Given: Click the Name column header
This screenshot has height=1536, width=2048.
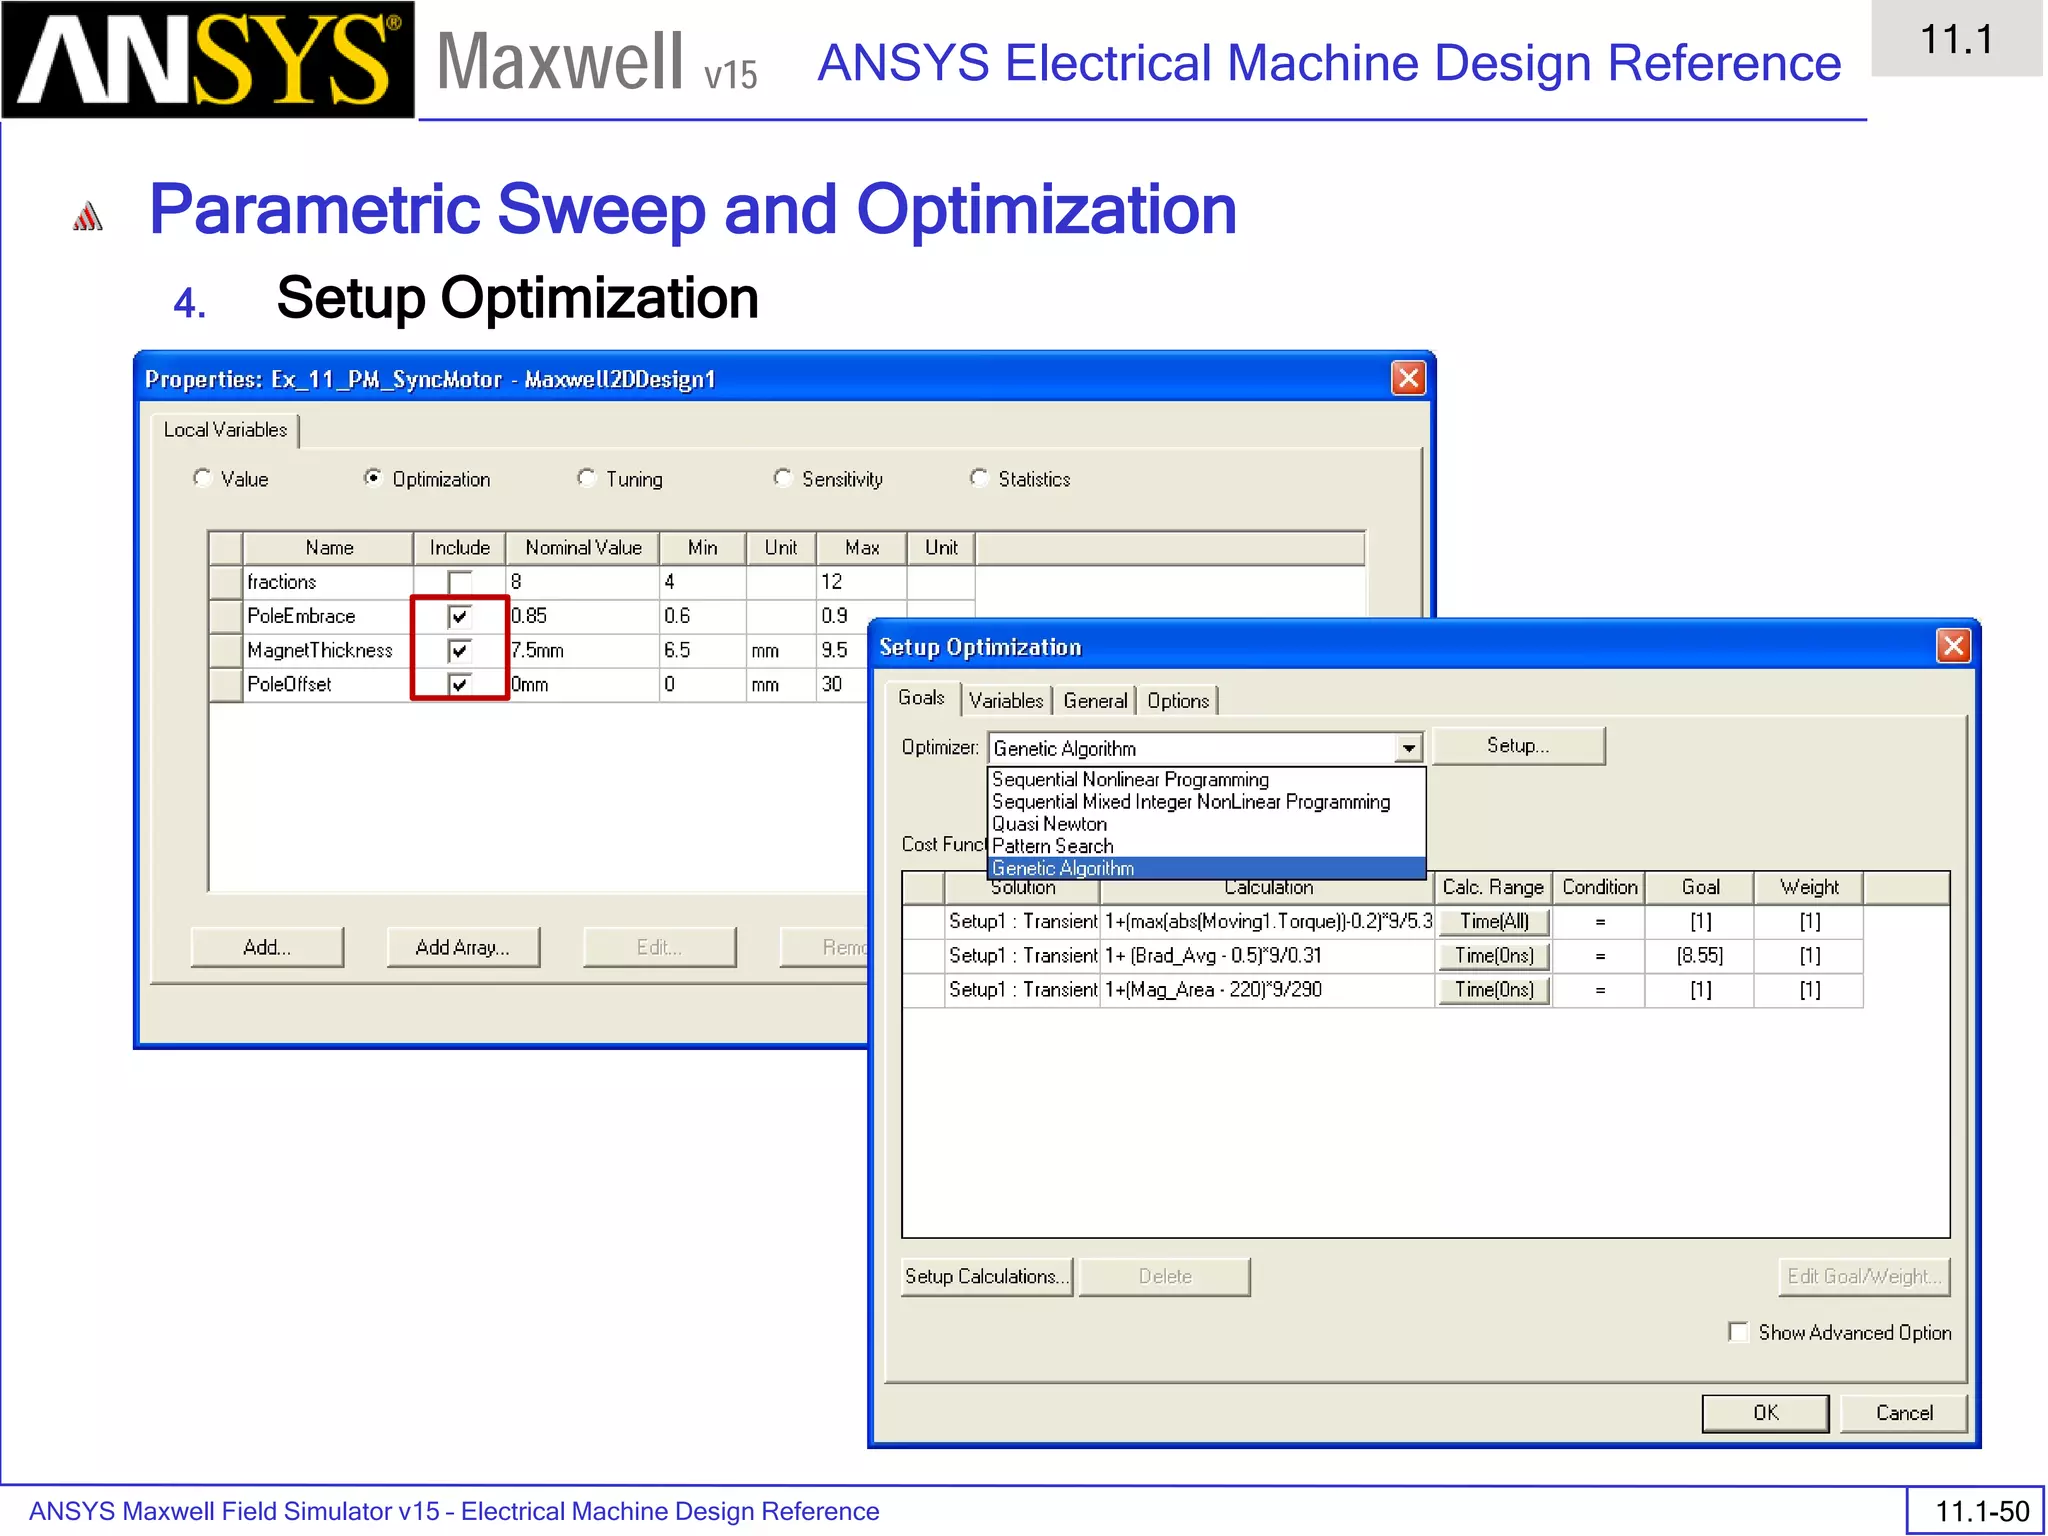Looking at the screenshot, I should [329, 548].
